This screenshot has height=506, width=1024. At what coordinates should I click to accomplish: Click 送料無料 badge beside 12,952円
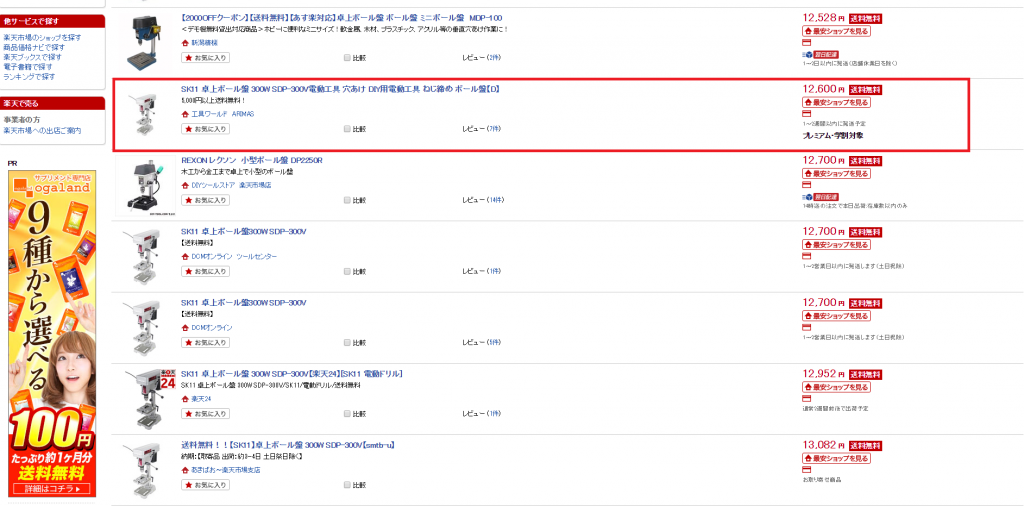(x=865, y=374)
